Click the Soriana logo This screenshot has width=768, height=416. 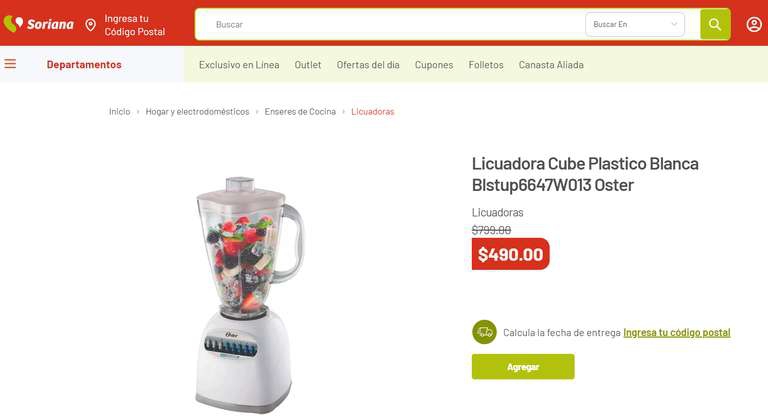tap(38, 24)
